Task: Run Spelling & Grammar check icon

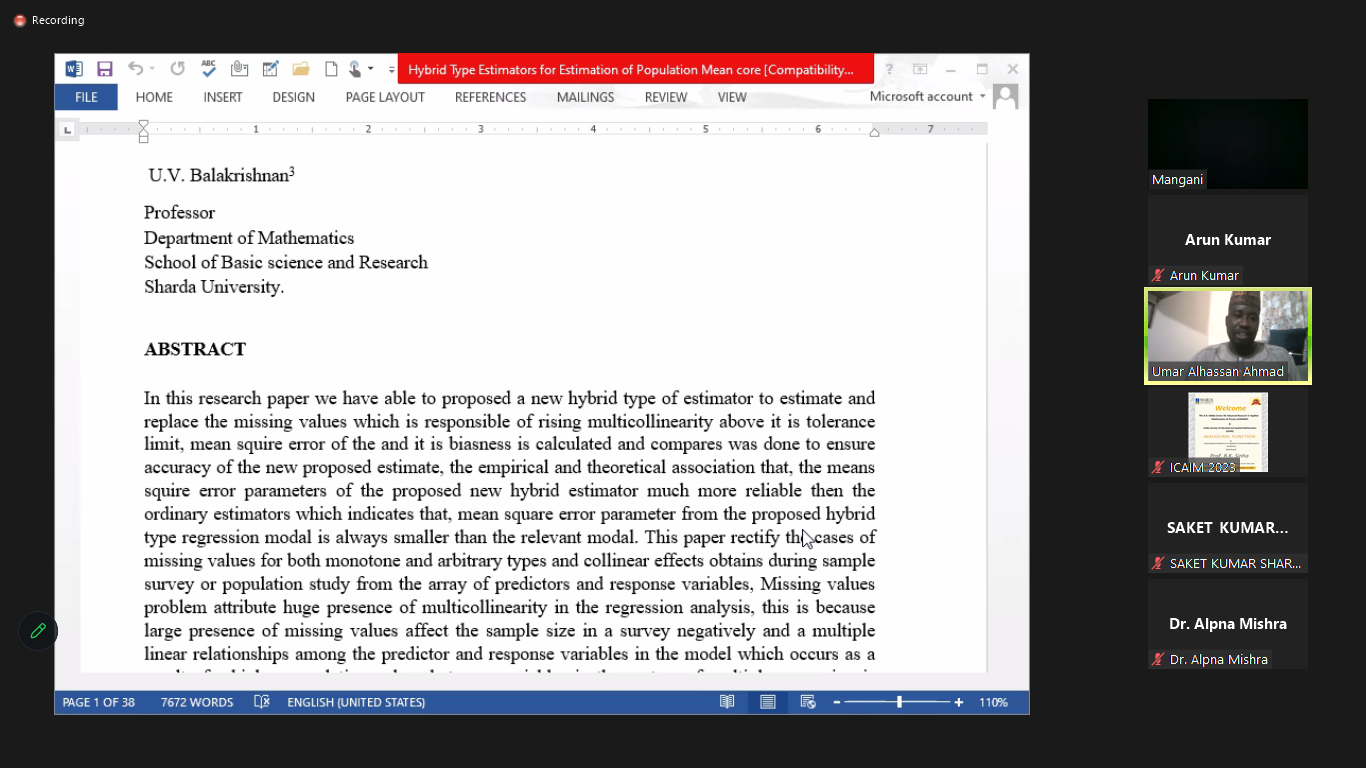Action: pos(208,69)
